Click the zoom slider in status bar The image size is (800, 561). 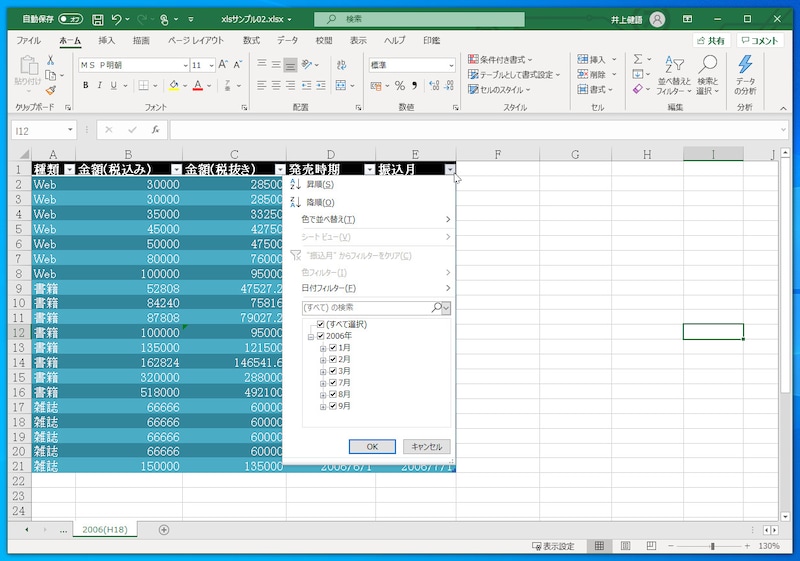tap(712, 546)
